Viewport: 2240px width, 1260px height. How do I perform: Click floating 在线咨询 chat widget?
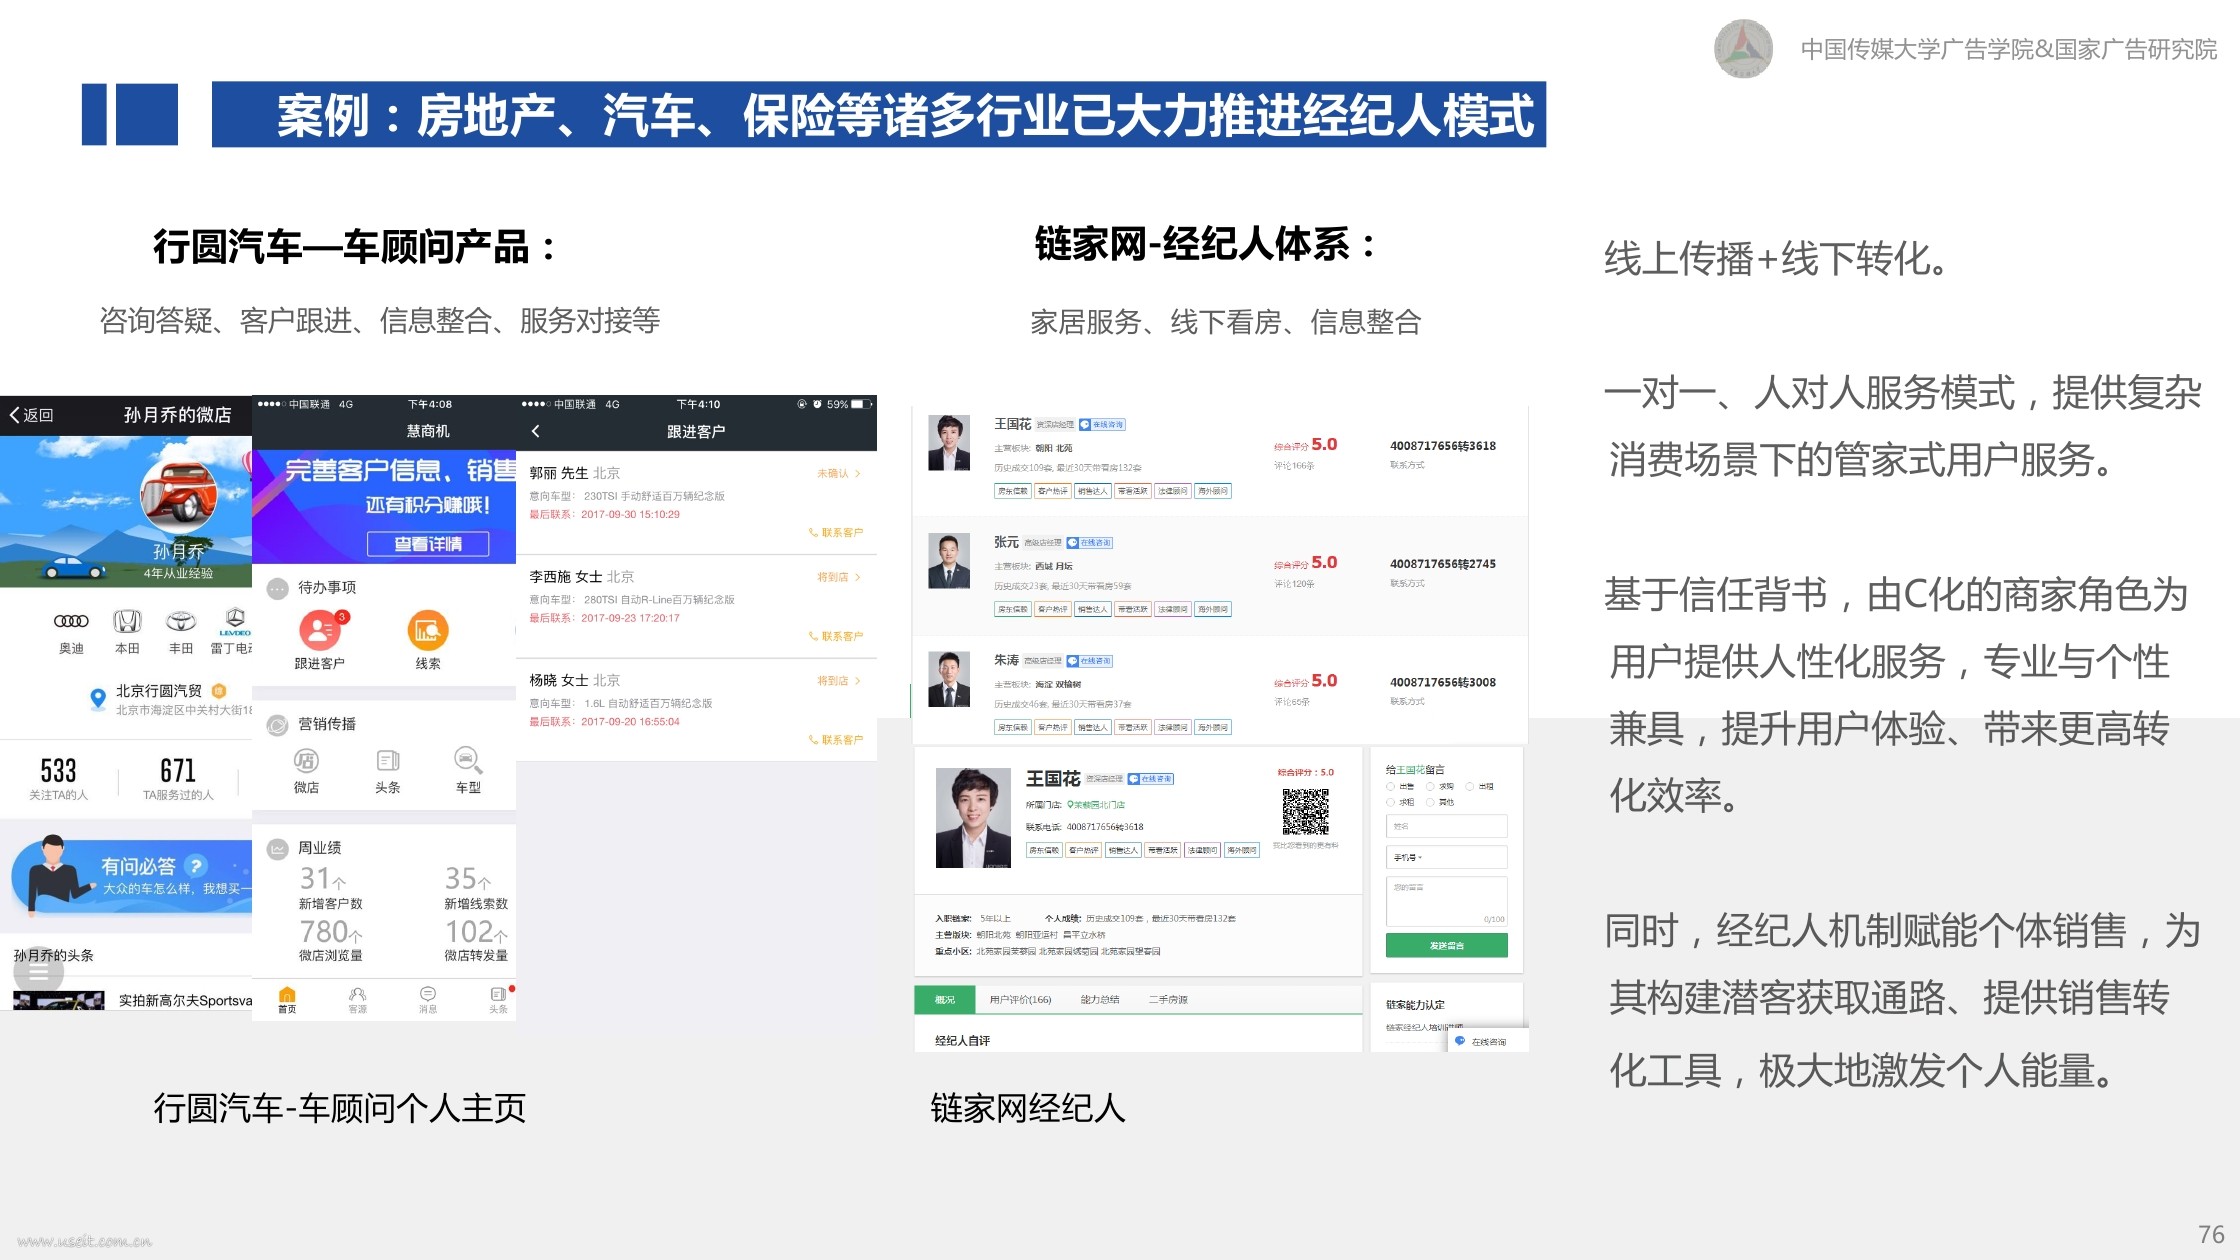(1487, 1041)
